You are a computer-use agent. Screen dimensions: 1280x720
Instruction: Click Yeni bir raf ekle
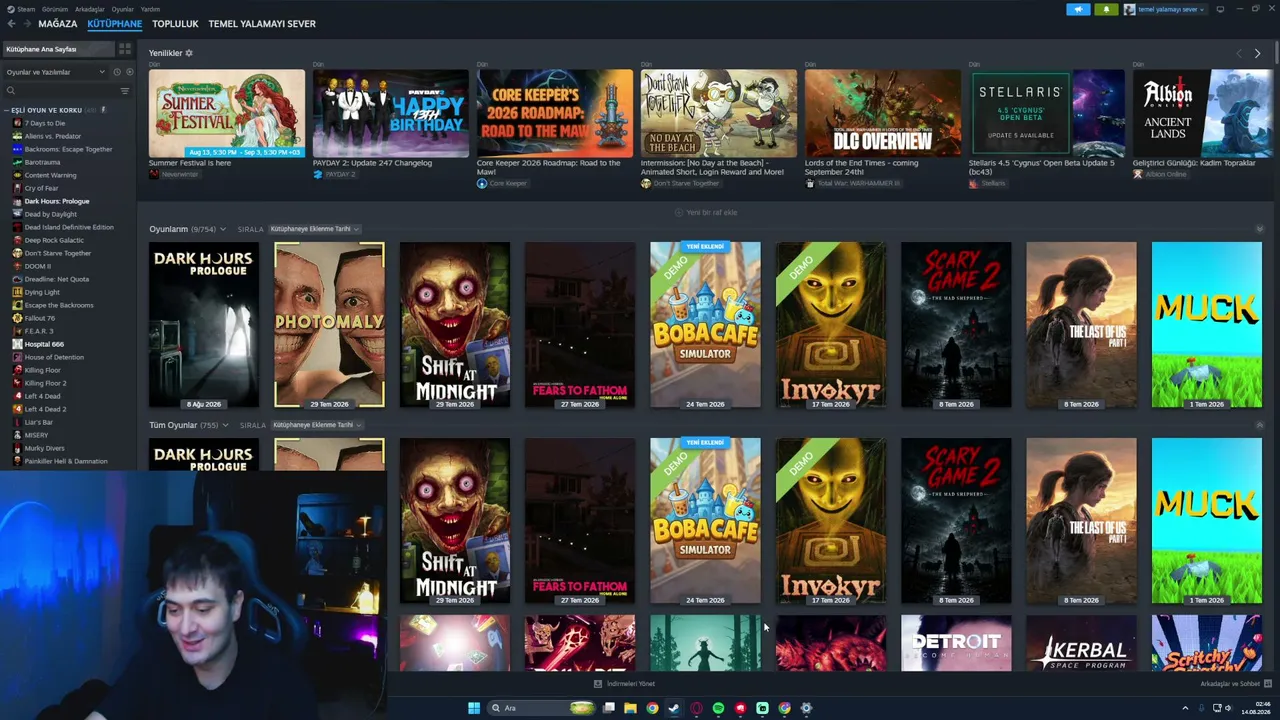click(x=706, y=212)
